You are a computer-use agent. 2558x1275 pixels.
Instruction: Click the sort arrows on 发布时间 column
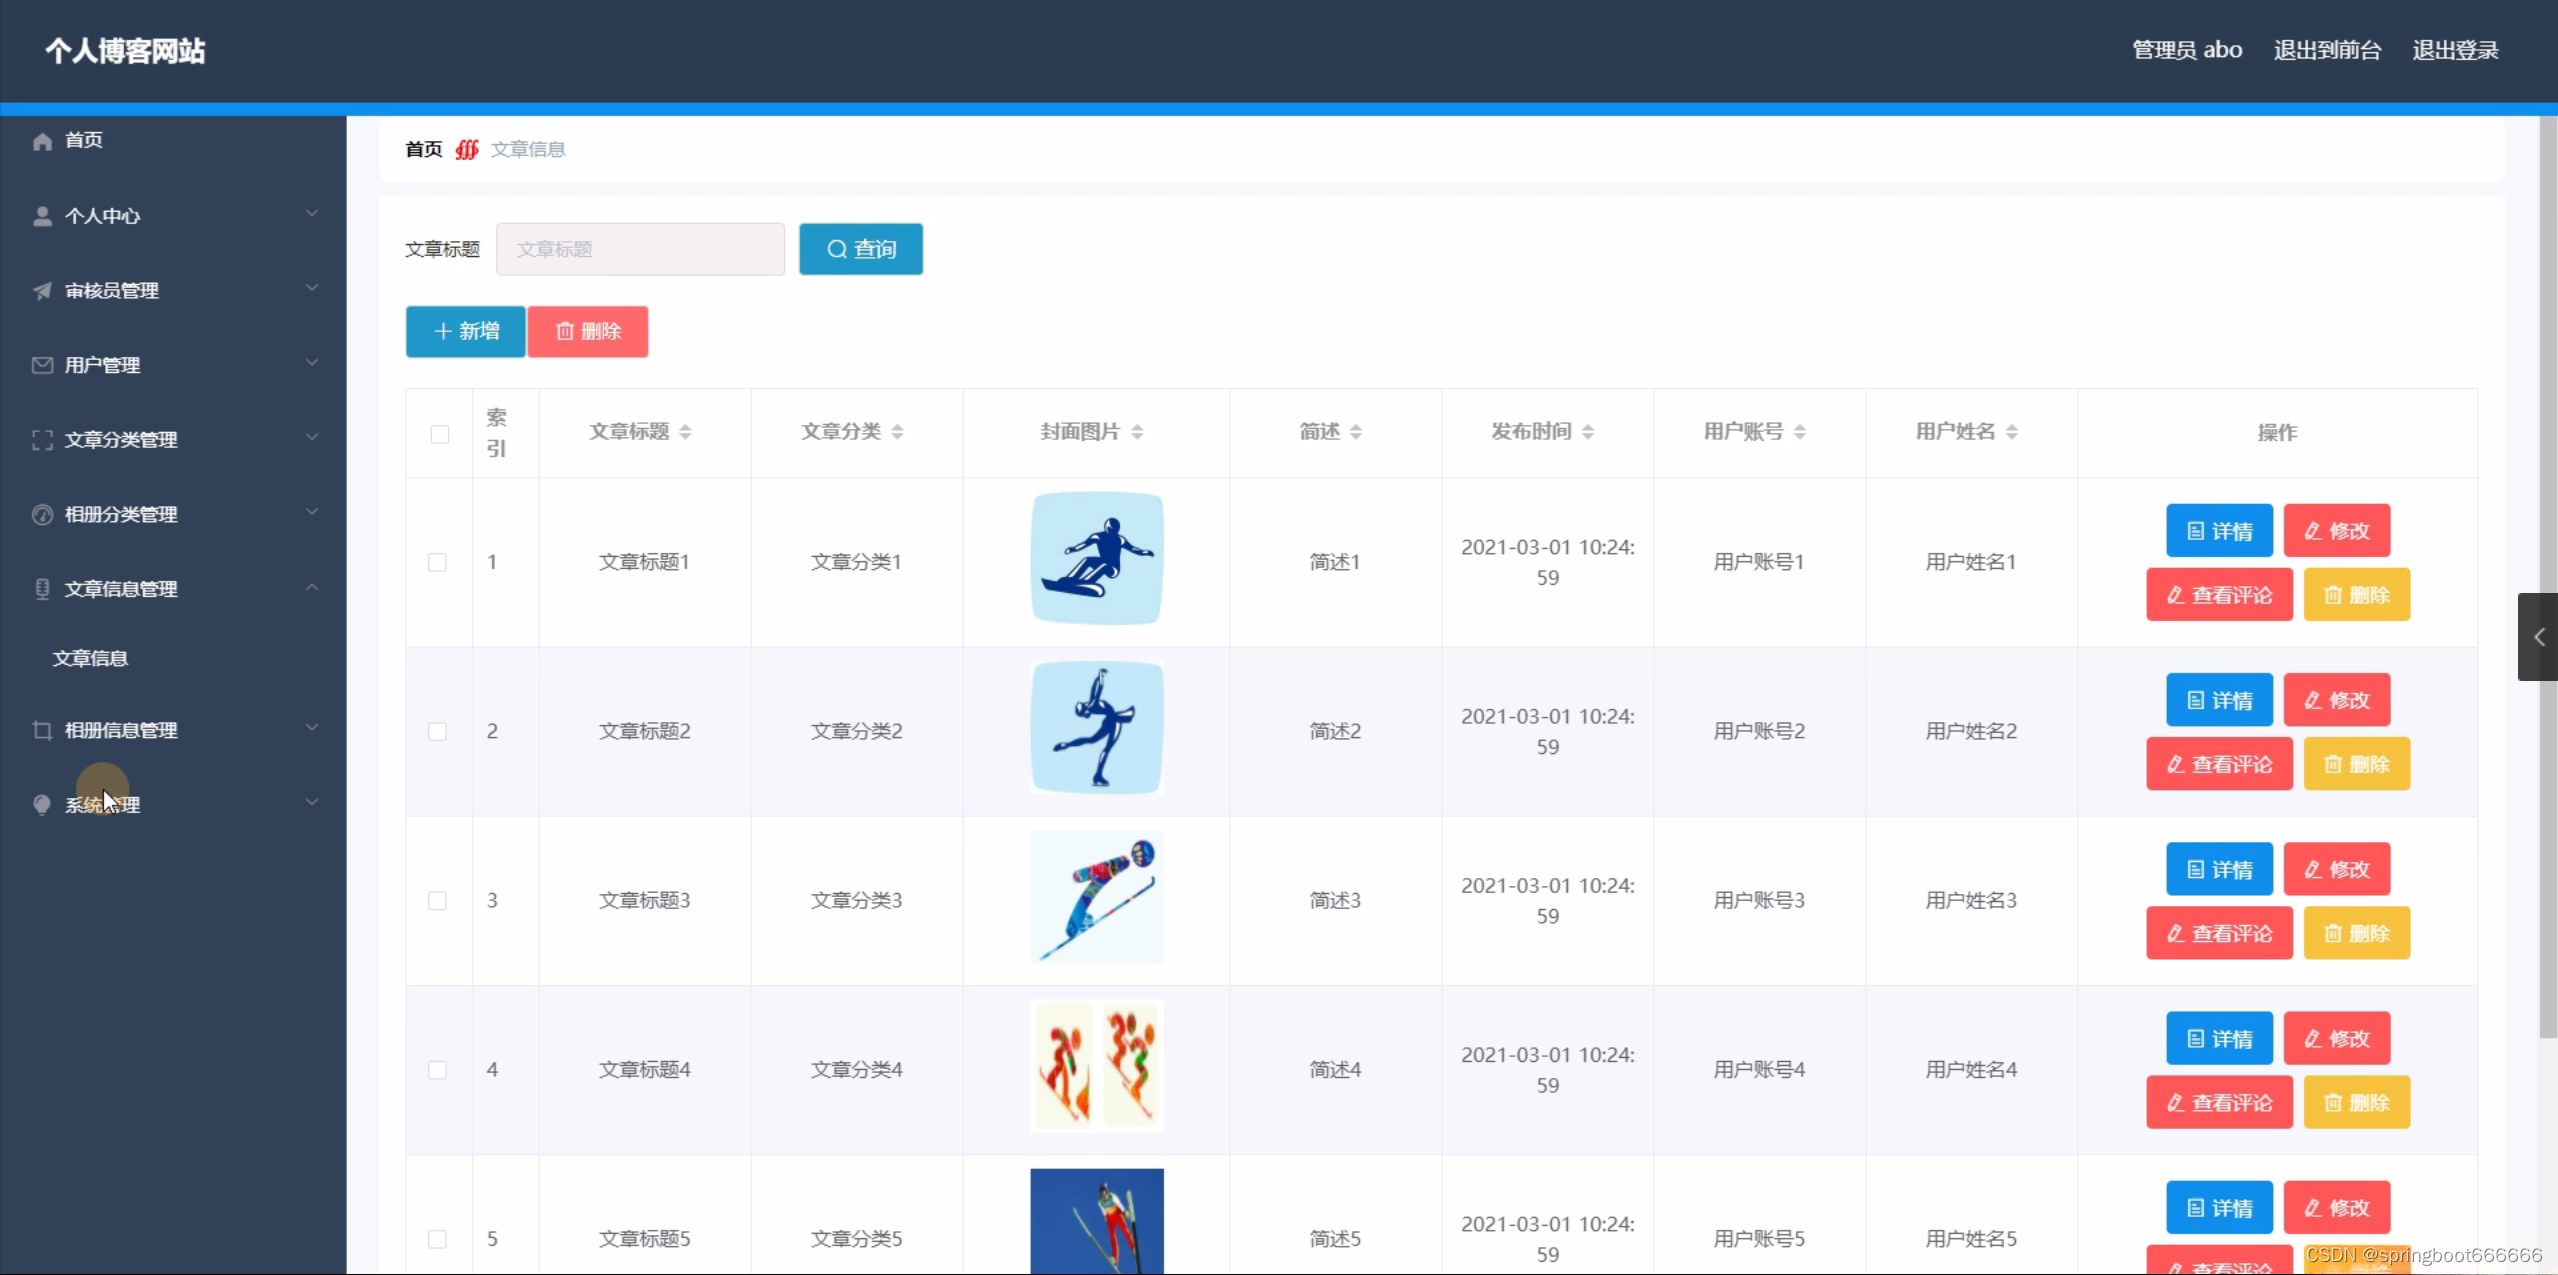click(1588, 432)
